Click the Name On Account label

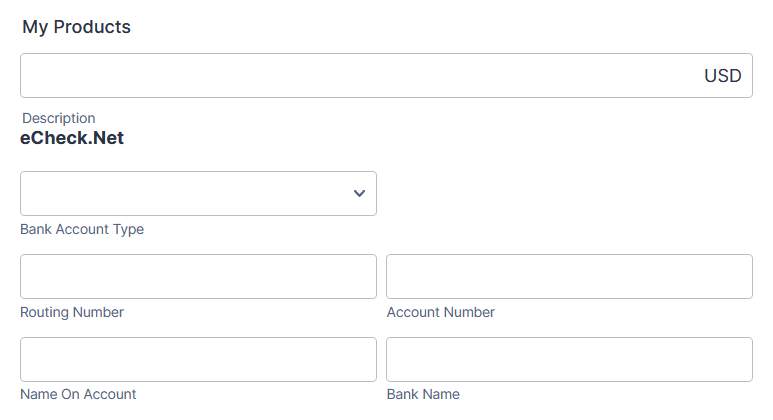coord(78,394)
